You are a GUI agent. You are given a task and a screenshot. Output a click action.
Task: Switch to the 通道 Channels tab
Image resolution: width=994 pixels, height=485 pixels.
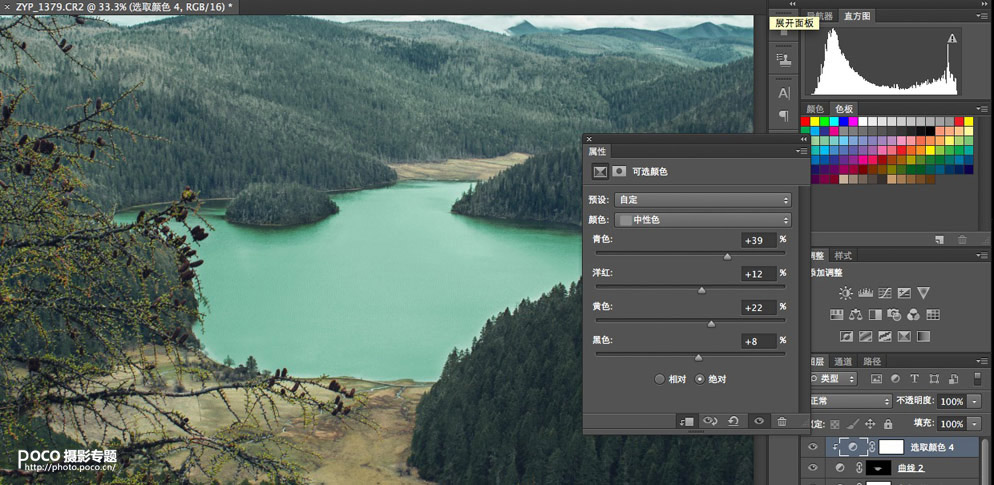(x=842, y=361)
